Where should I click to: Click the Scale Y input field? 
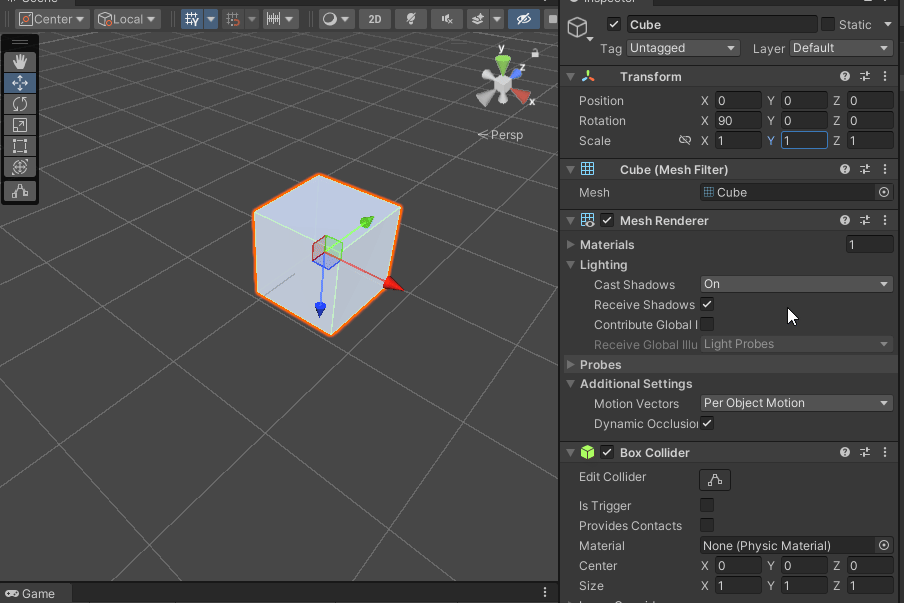tap(804, 140)
